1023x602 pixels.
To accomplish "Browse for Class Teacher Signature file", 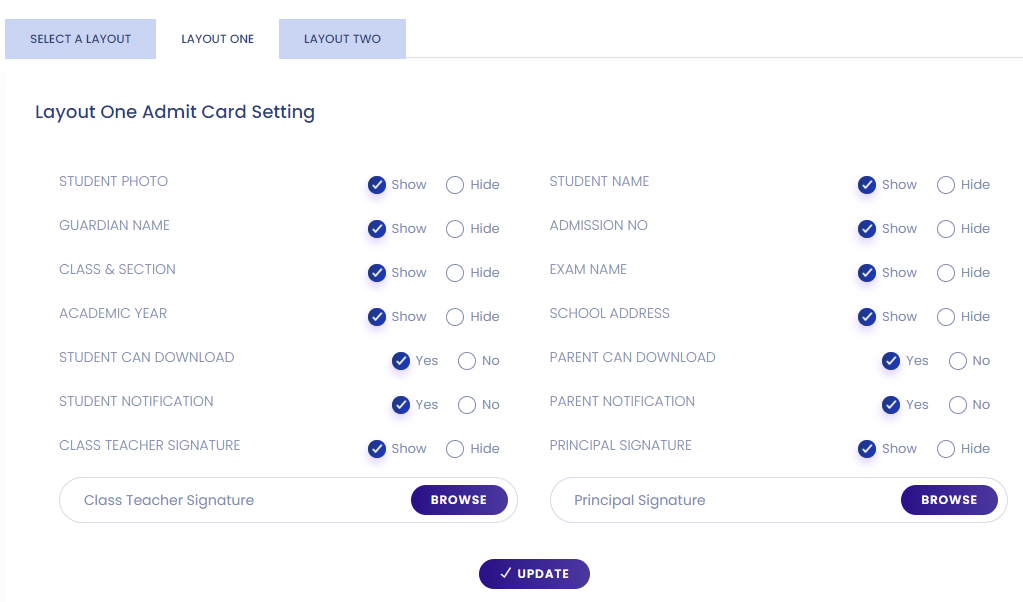I will tap(459, 500).
